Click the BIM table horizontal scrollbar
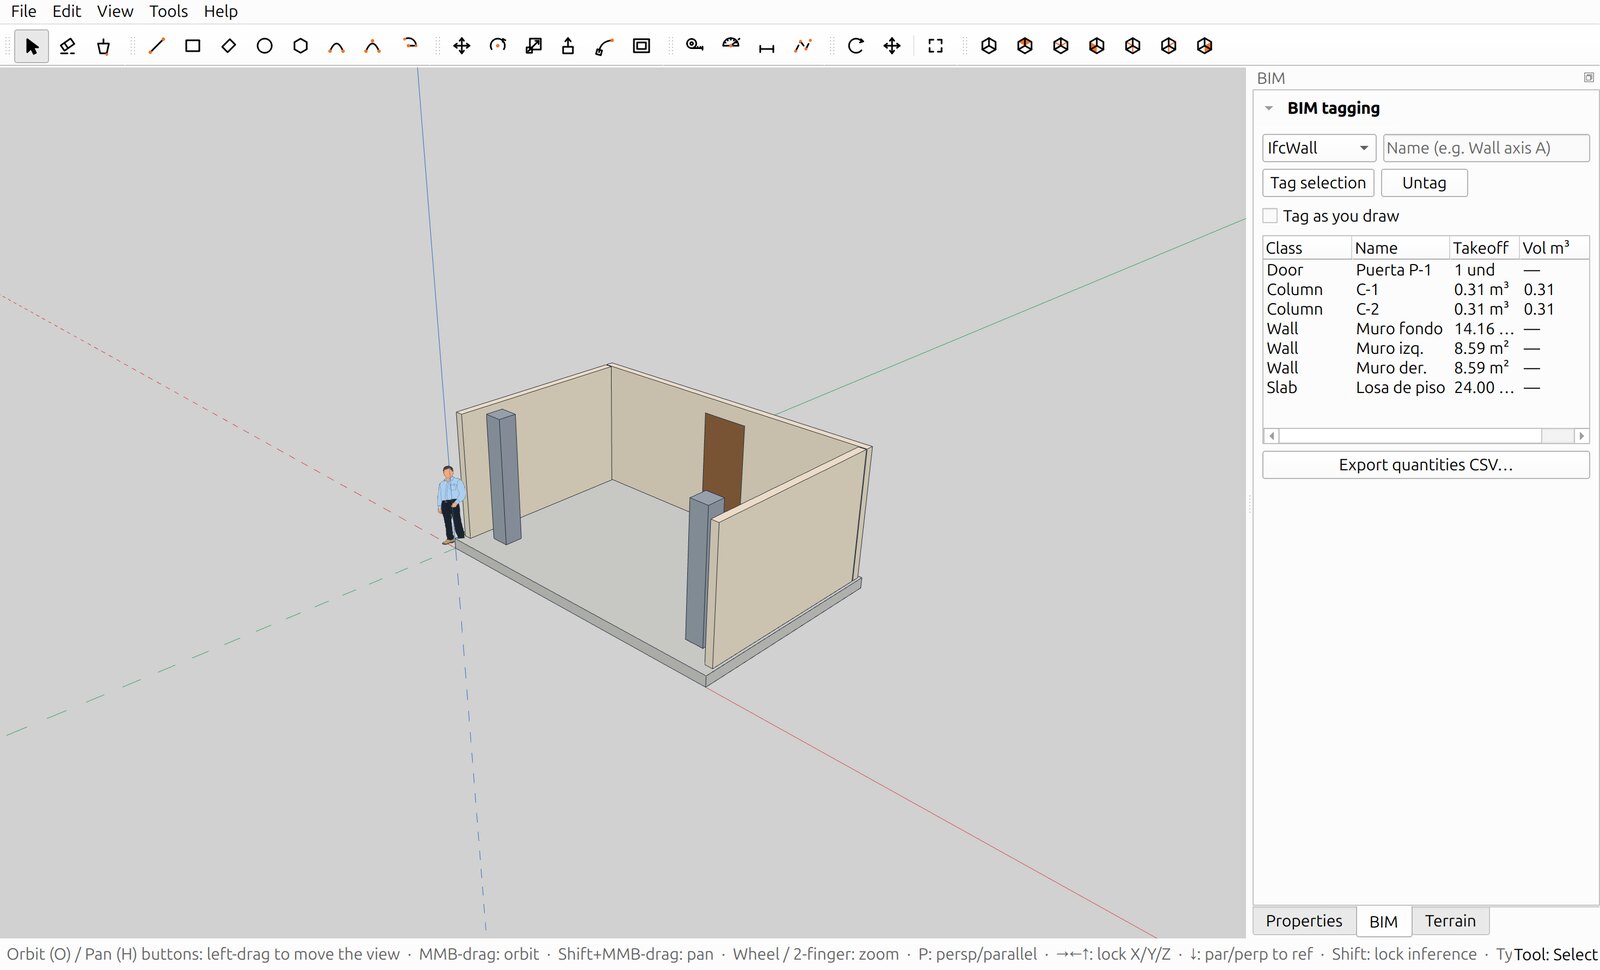The width and height of the screenshot is (1600, 970). click(1426, 436)
